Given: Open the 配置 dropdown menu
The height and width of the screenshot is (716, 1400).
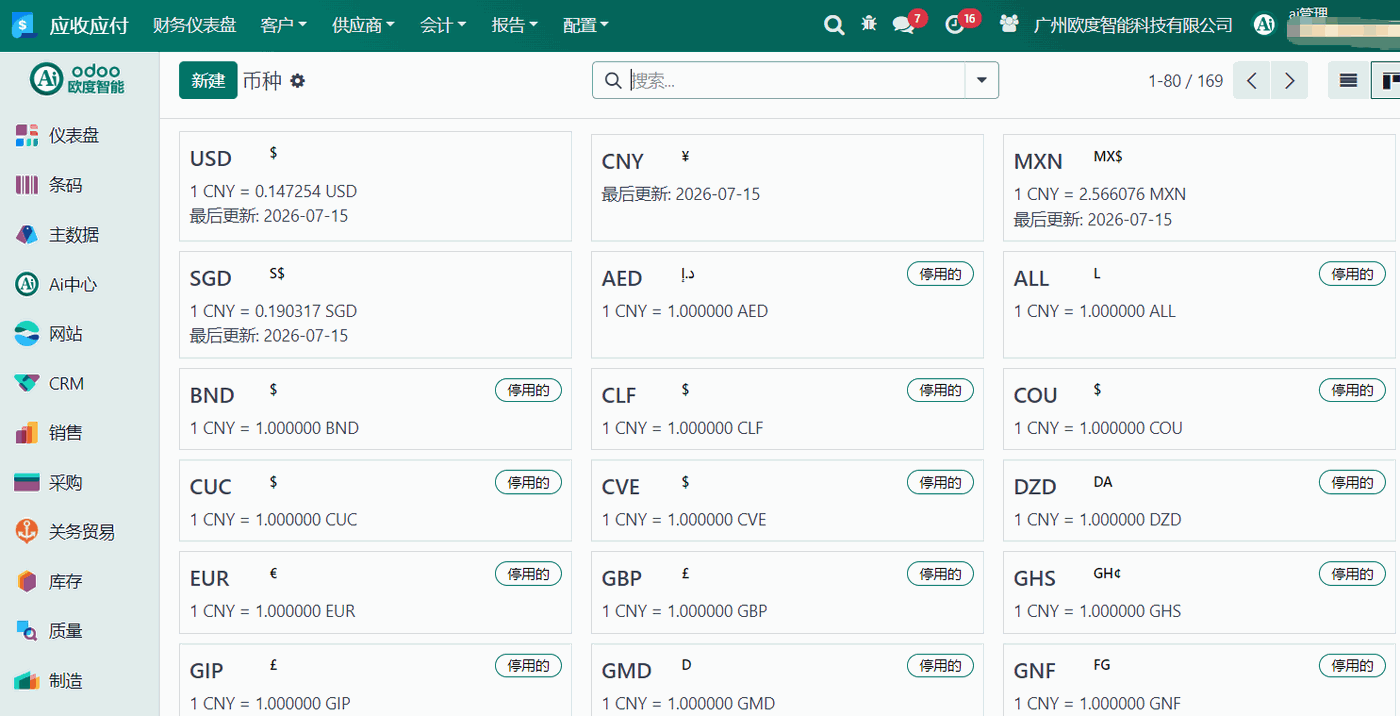Looking at the screenshot, I should point(585,25).
